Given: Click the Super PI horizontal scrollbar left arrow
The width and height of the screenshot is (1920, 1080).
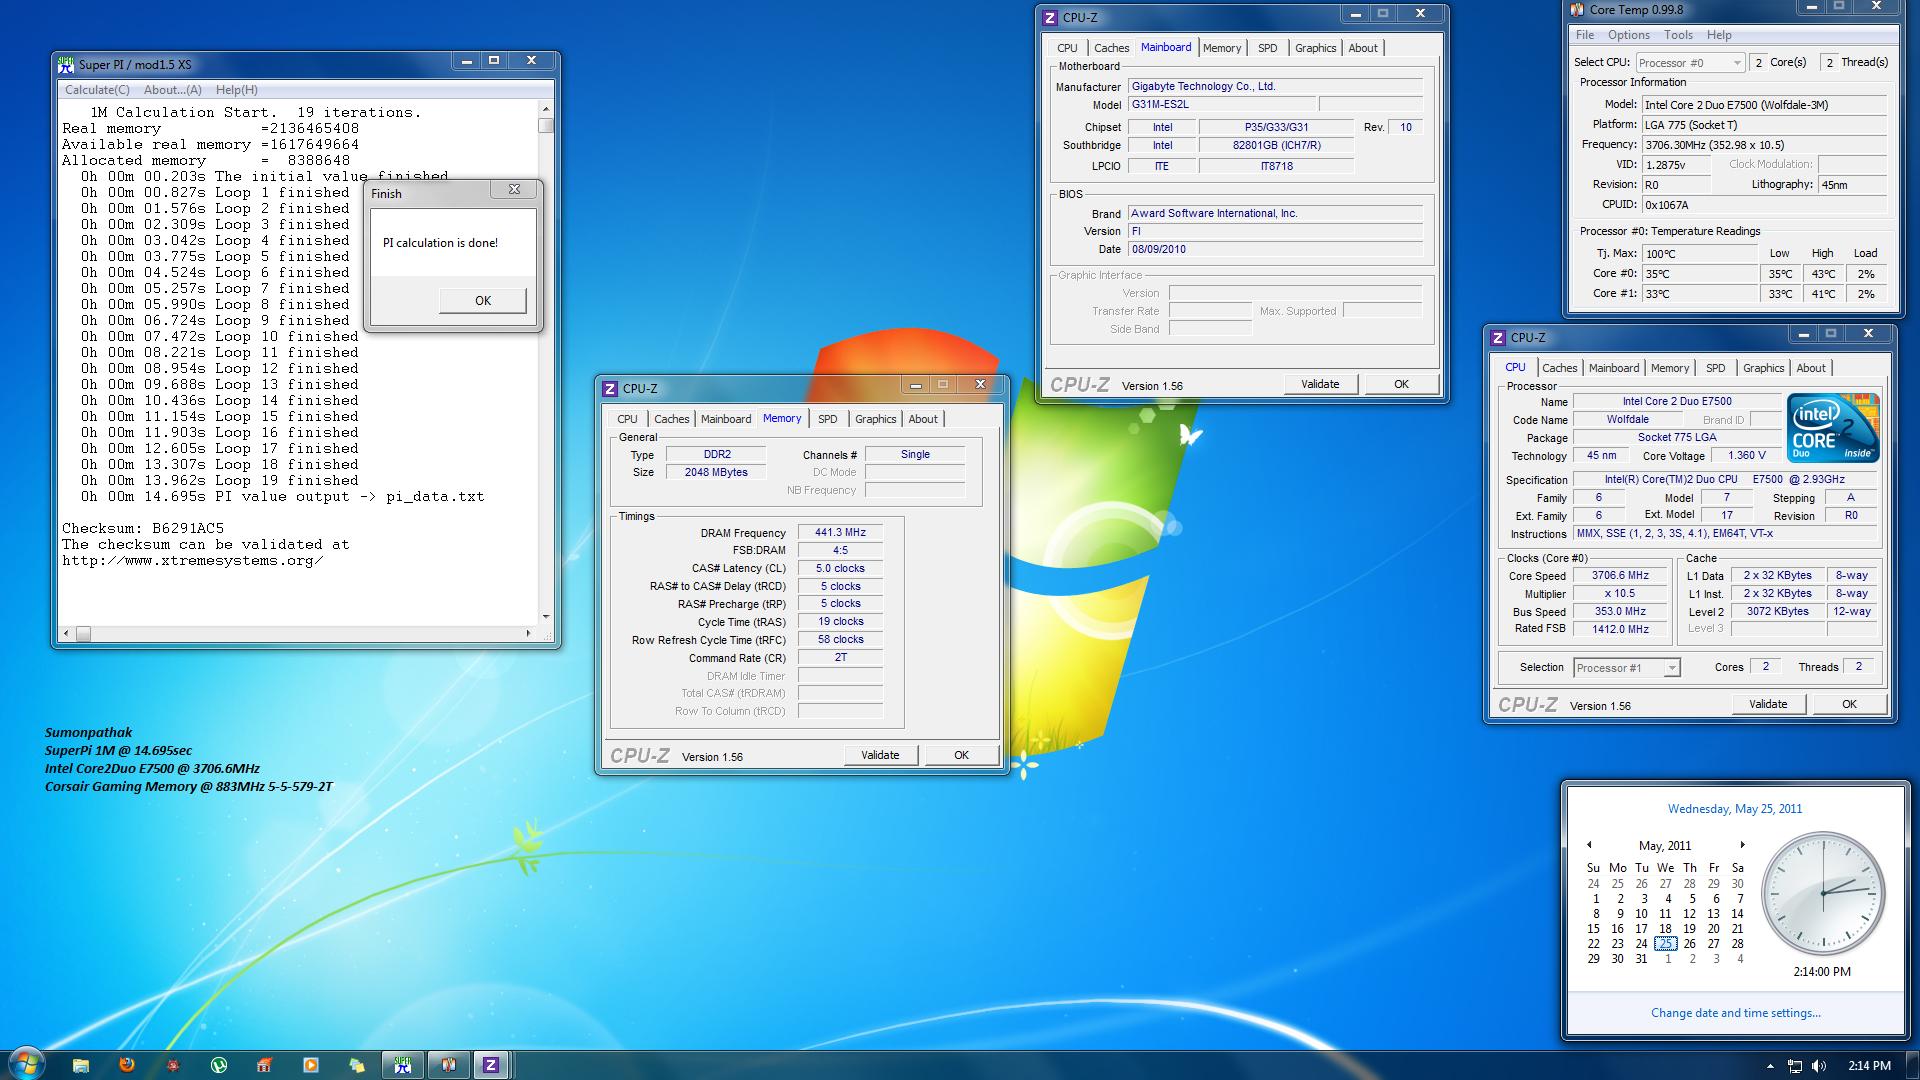Looking at the screenshot, I should [x=67, y=633].
